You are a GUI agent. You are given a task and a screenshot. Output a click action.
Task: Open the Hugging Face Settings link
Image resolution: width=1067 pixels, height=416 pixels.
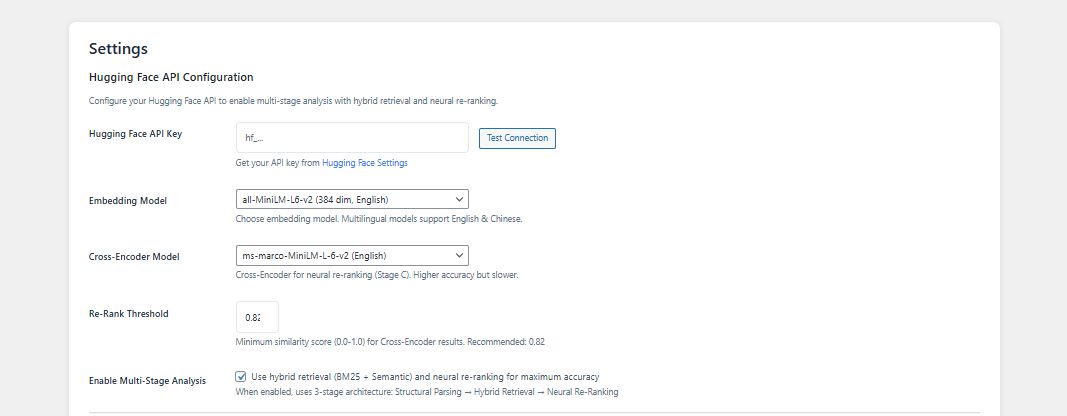[x=364, y=163]
